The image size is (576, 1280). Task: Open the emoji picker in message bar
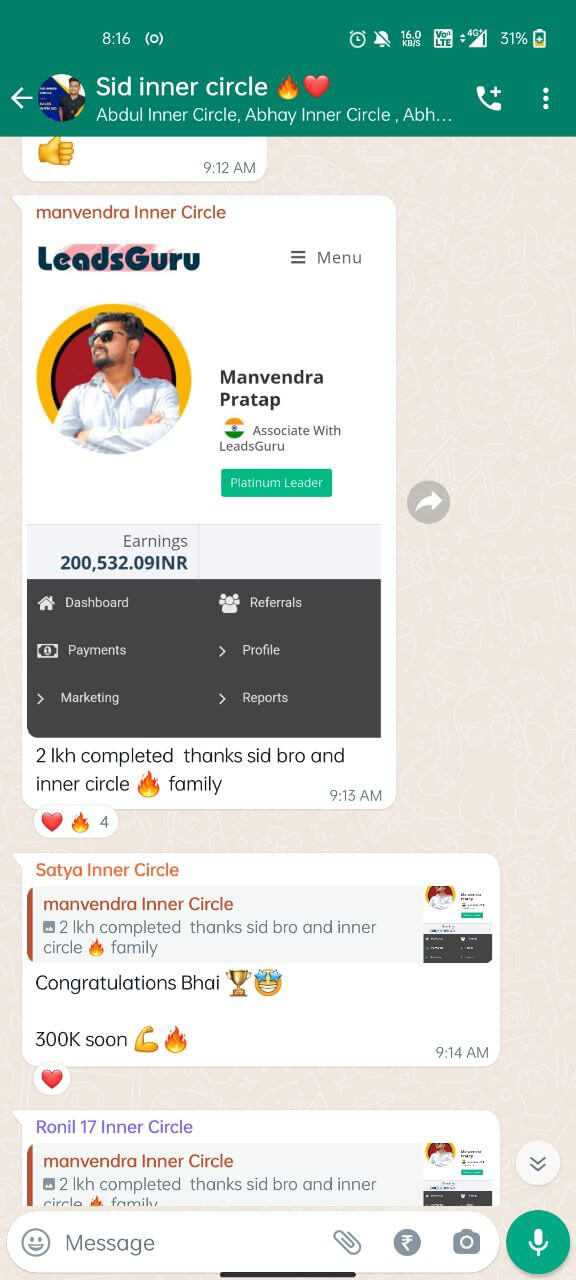(x=36, y=1243)
